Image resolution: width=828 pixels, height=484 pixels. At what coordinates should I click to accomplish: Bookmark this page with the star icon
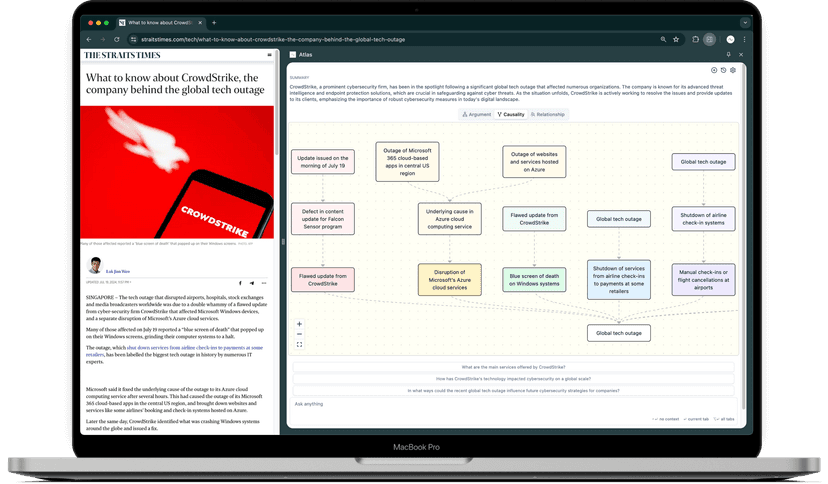tap(676, 39)
